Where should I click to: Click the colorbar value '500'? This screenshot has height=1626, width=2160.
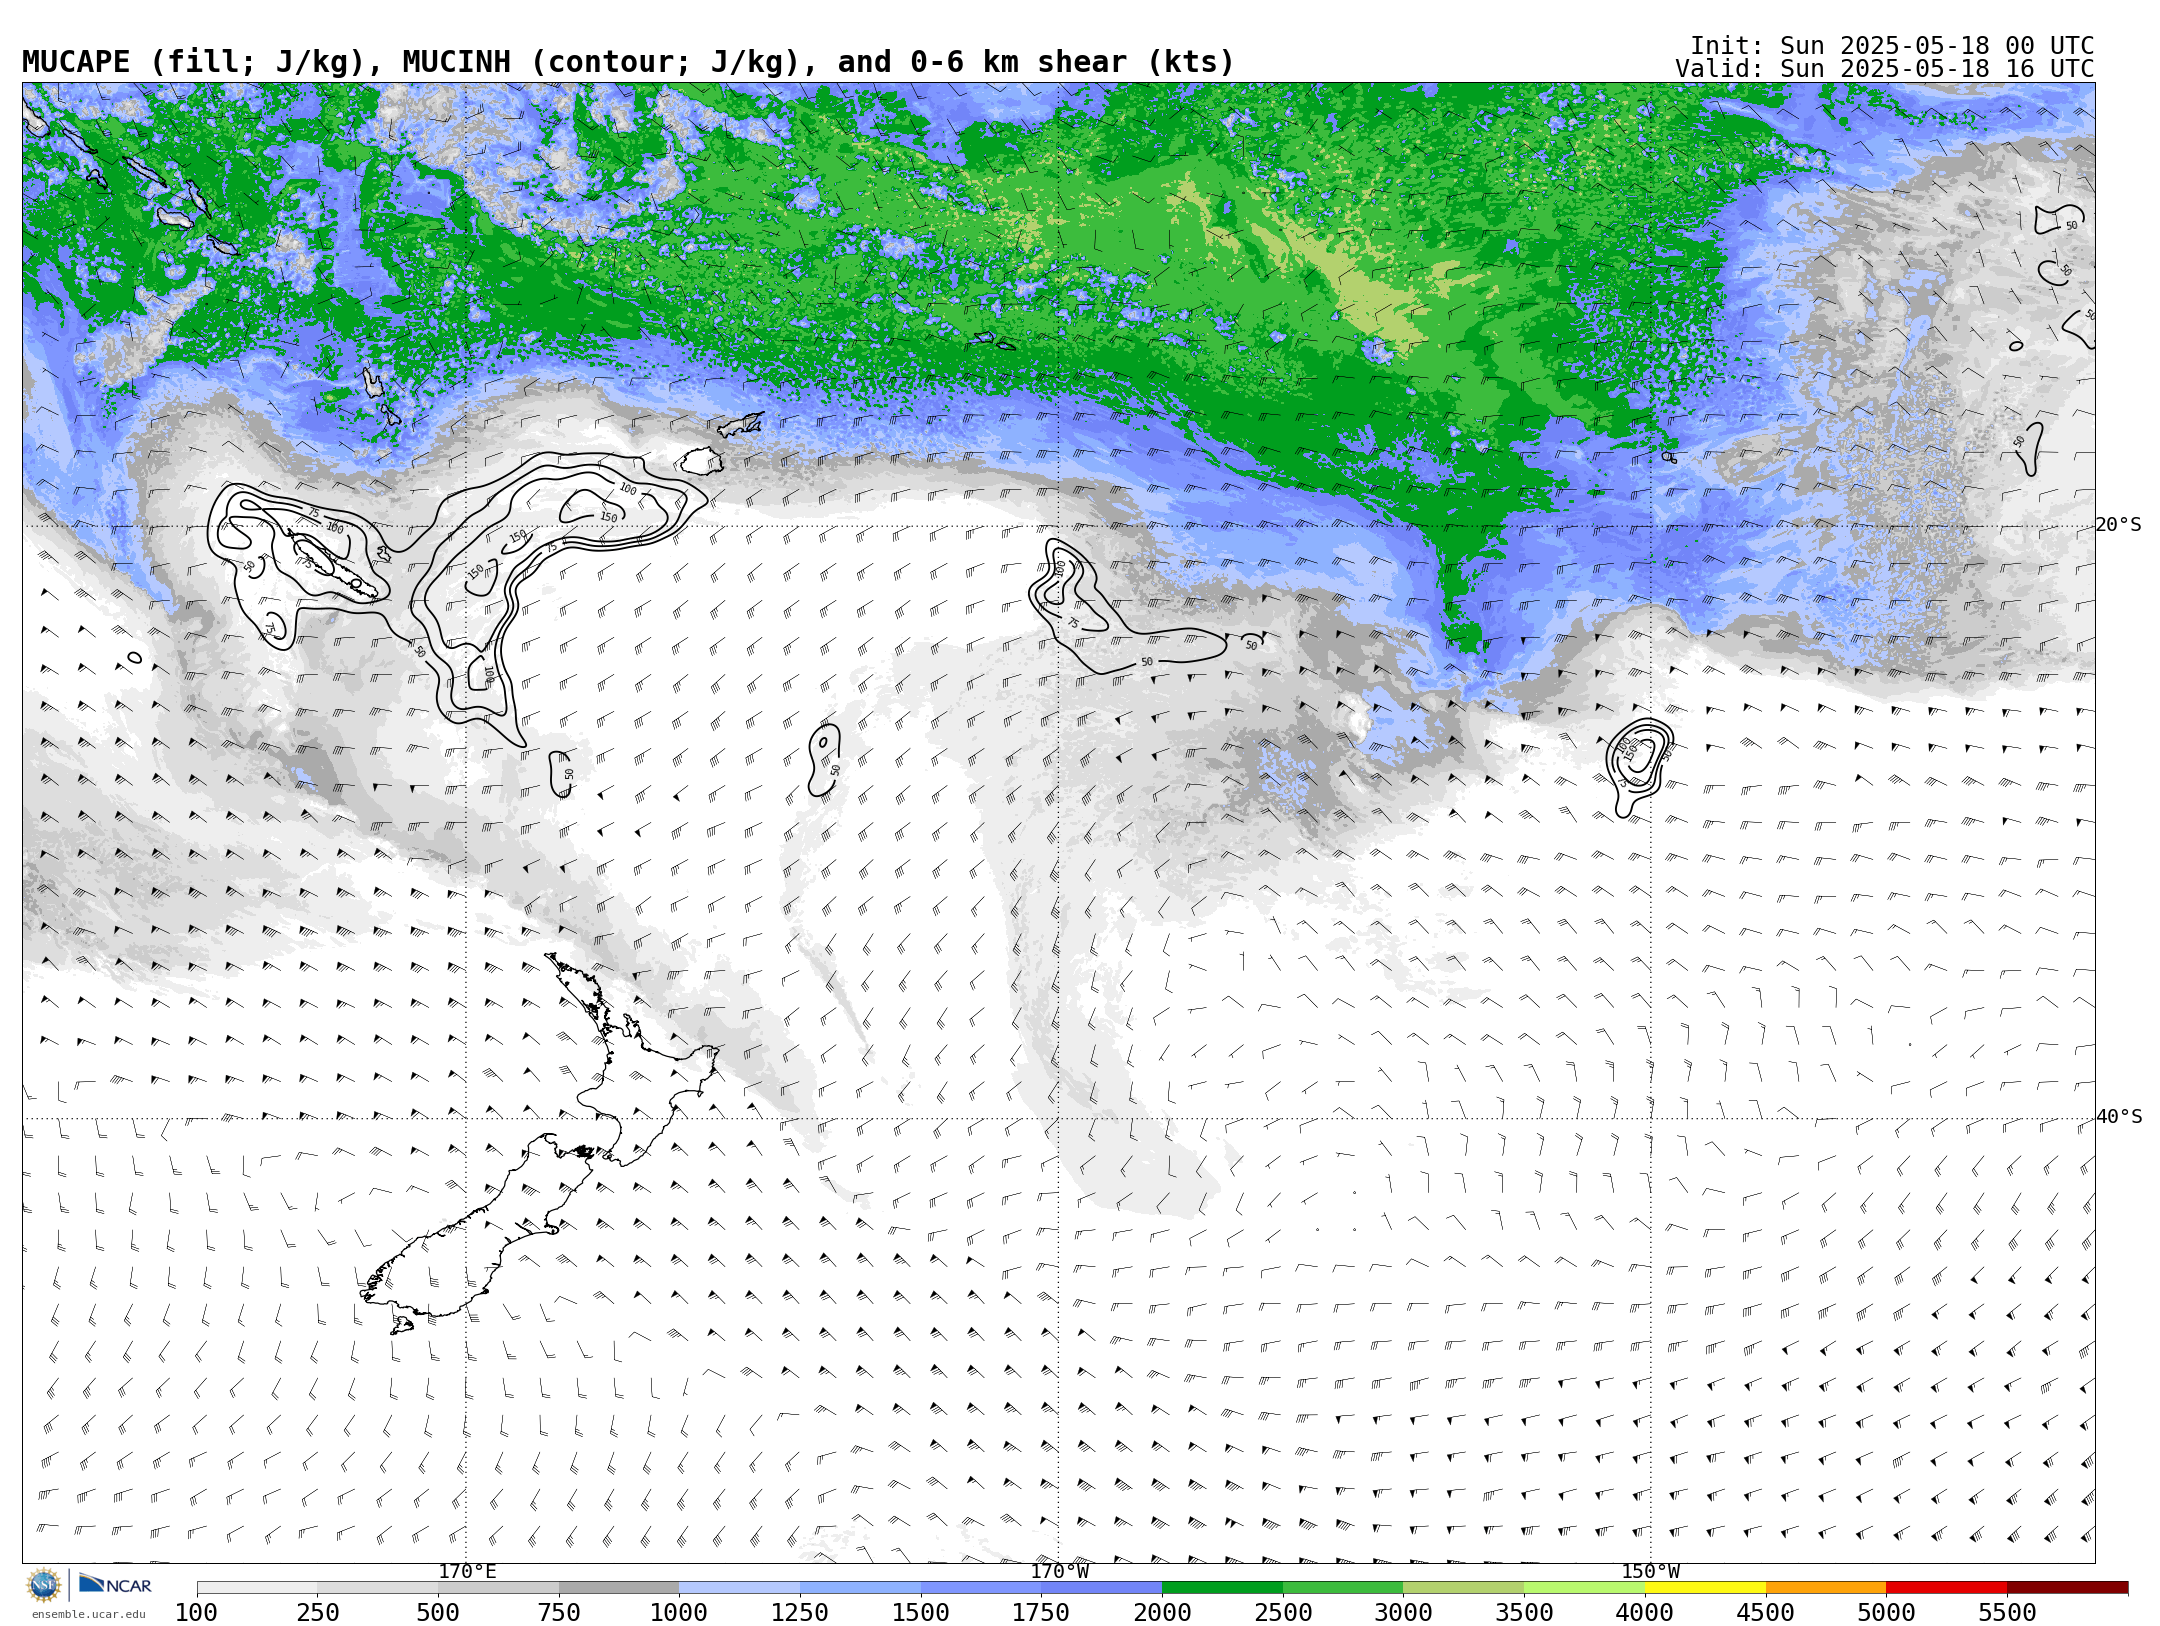(438, 1612)
